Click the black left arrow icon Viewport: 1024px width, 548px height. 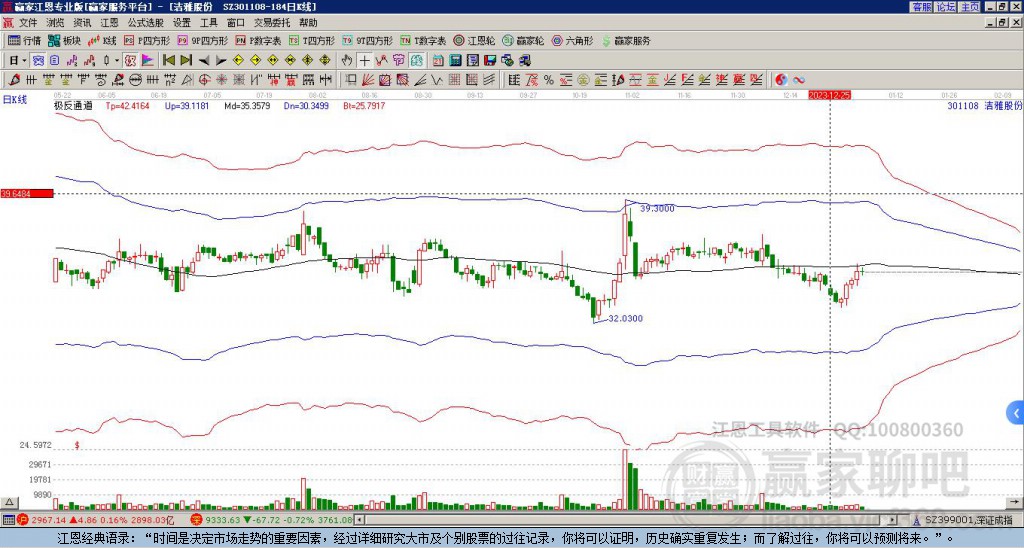203,60
